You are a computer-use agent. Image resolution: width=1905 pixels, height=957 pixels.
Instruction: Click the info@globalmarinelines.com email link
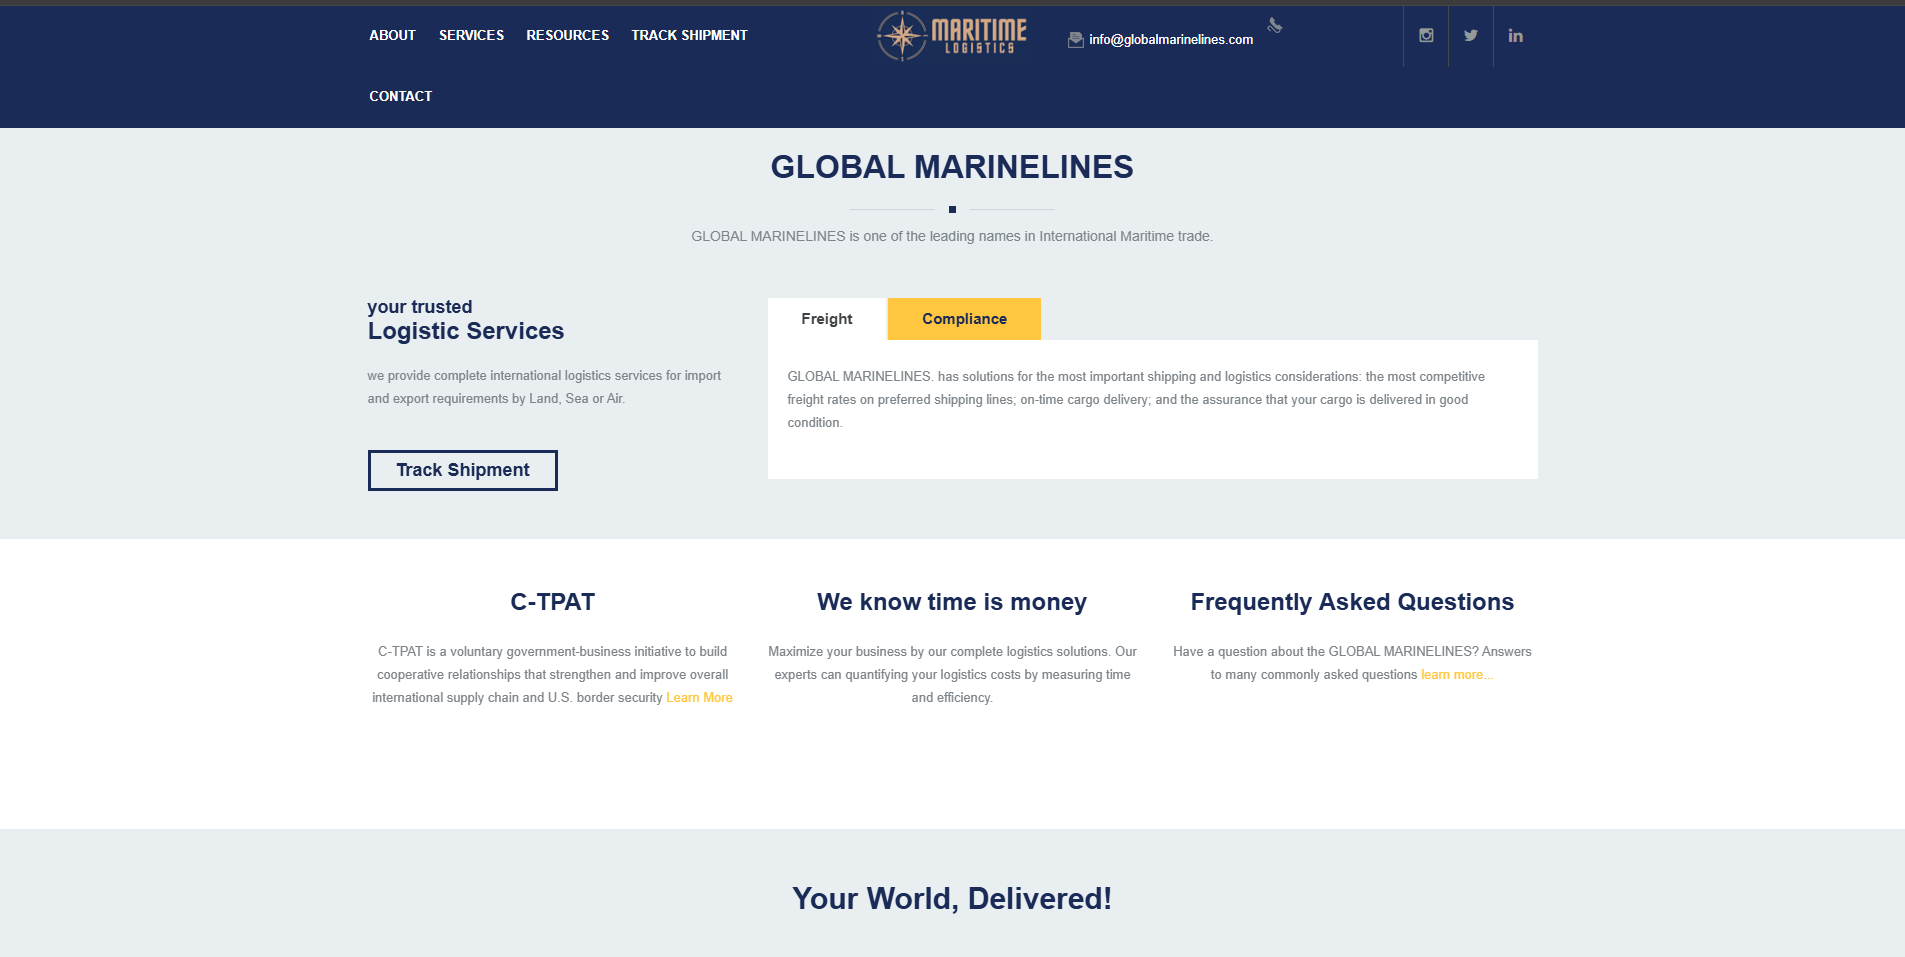(x=1170, y=40)
